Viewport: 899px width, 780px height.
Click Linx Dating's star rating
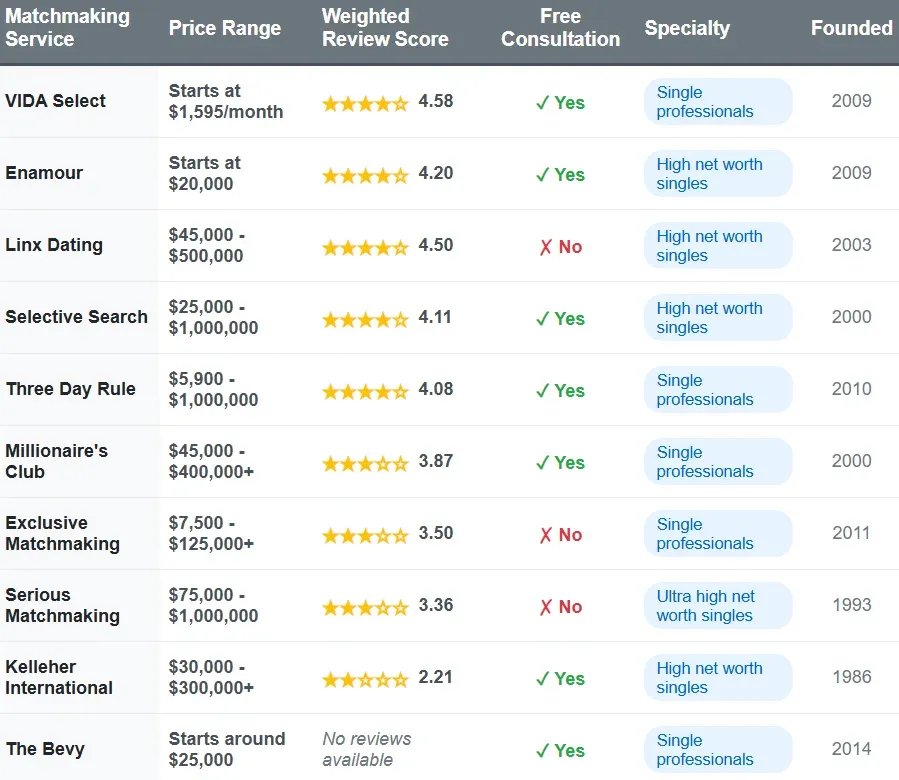[x=365, y=246]
